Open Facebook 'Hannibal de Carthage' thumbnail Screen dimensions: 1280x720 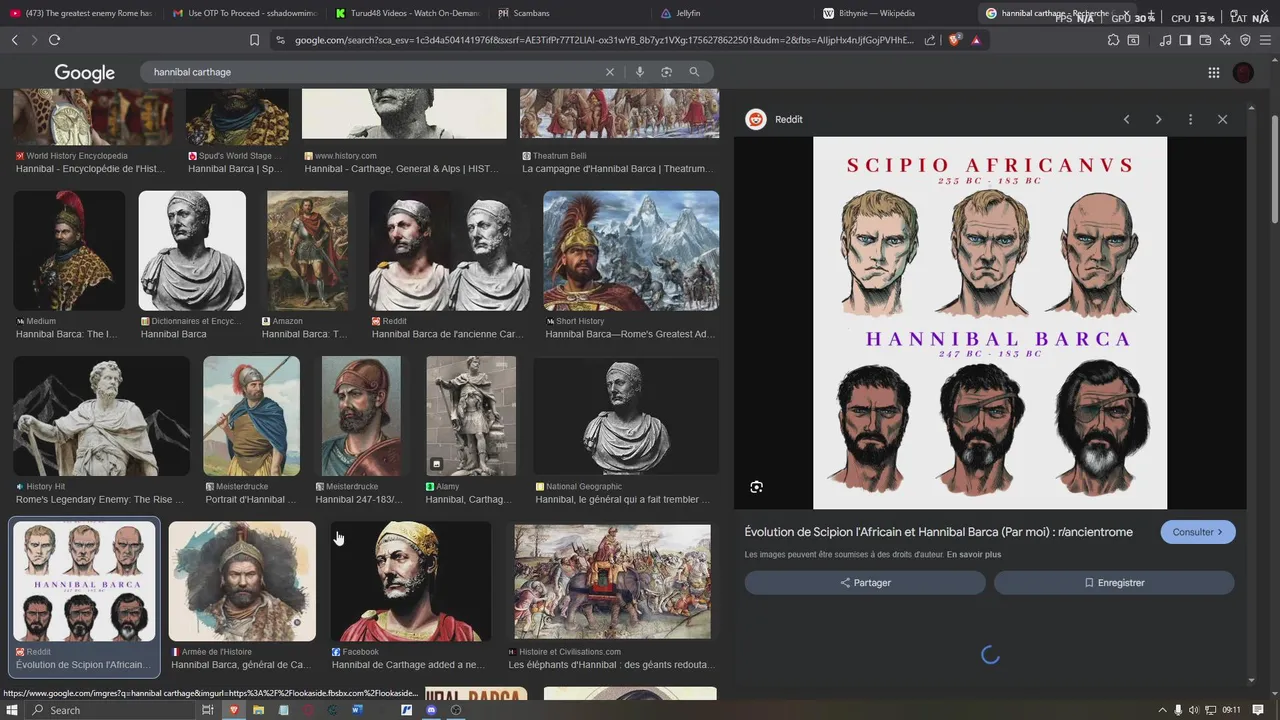point(410,581)
